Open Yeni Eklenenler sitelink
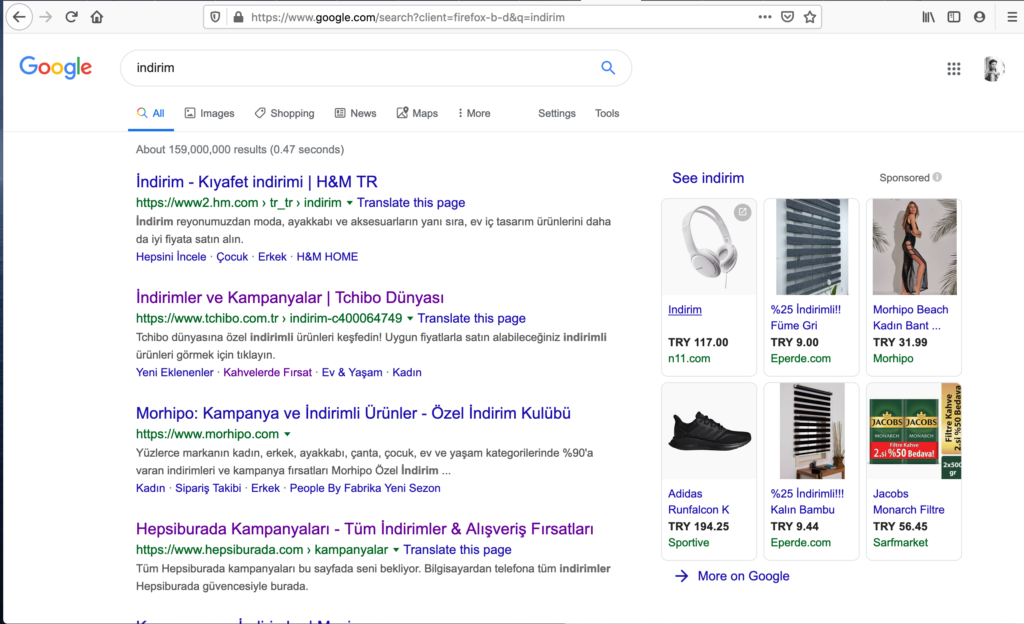 click(x=174, y=372)
